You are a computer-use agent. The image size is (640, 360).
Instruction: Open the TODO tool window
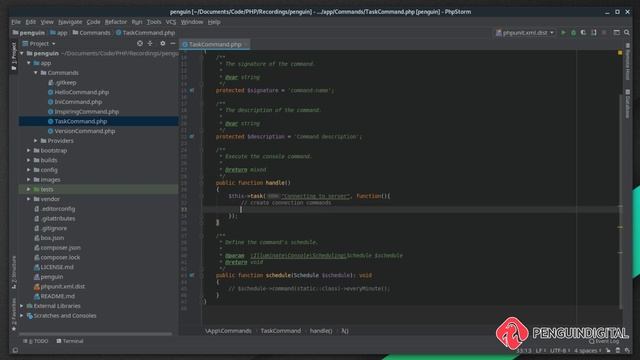(x=36, y=341)
